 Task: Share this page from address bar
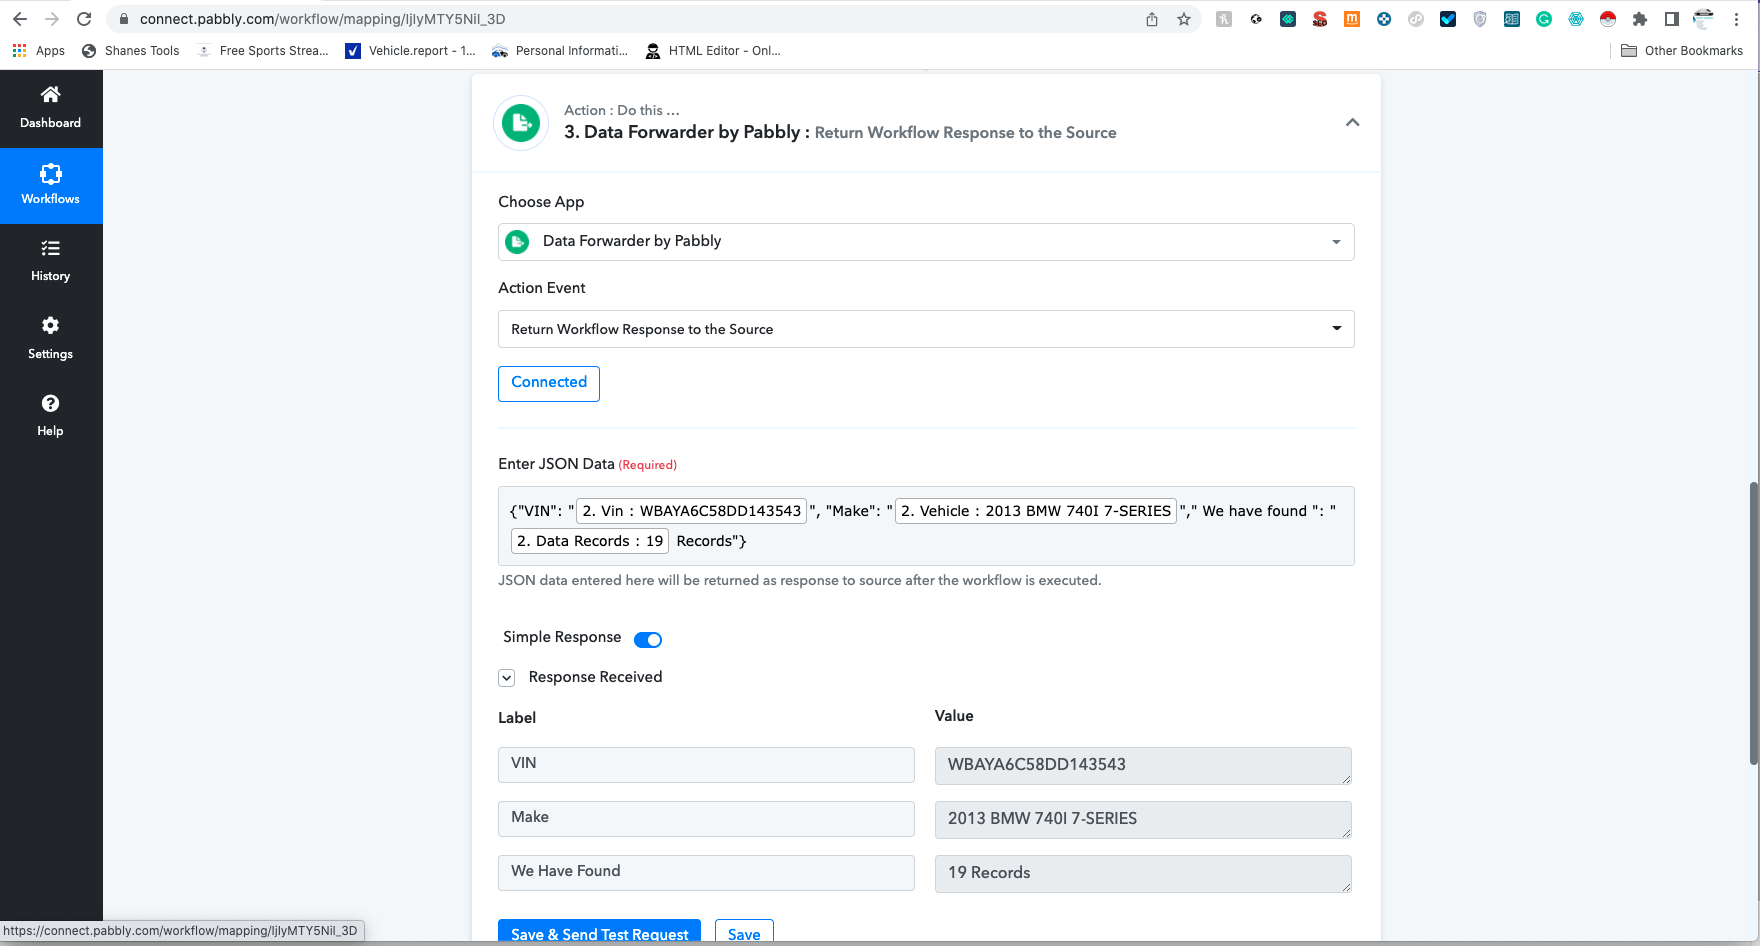(1152, 19)
